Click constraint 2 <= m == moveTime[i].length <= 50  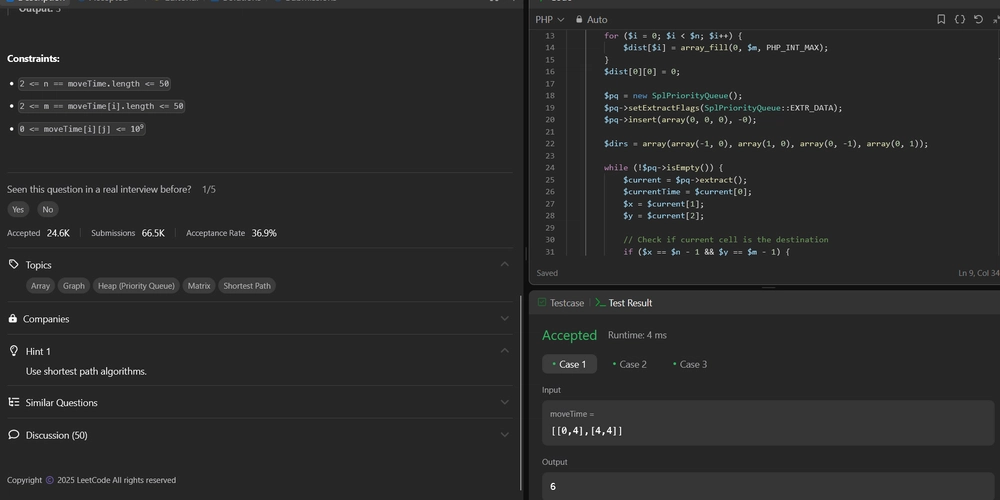(x=101, y=106)
